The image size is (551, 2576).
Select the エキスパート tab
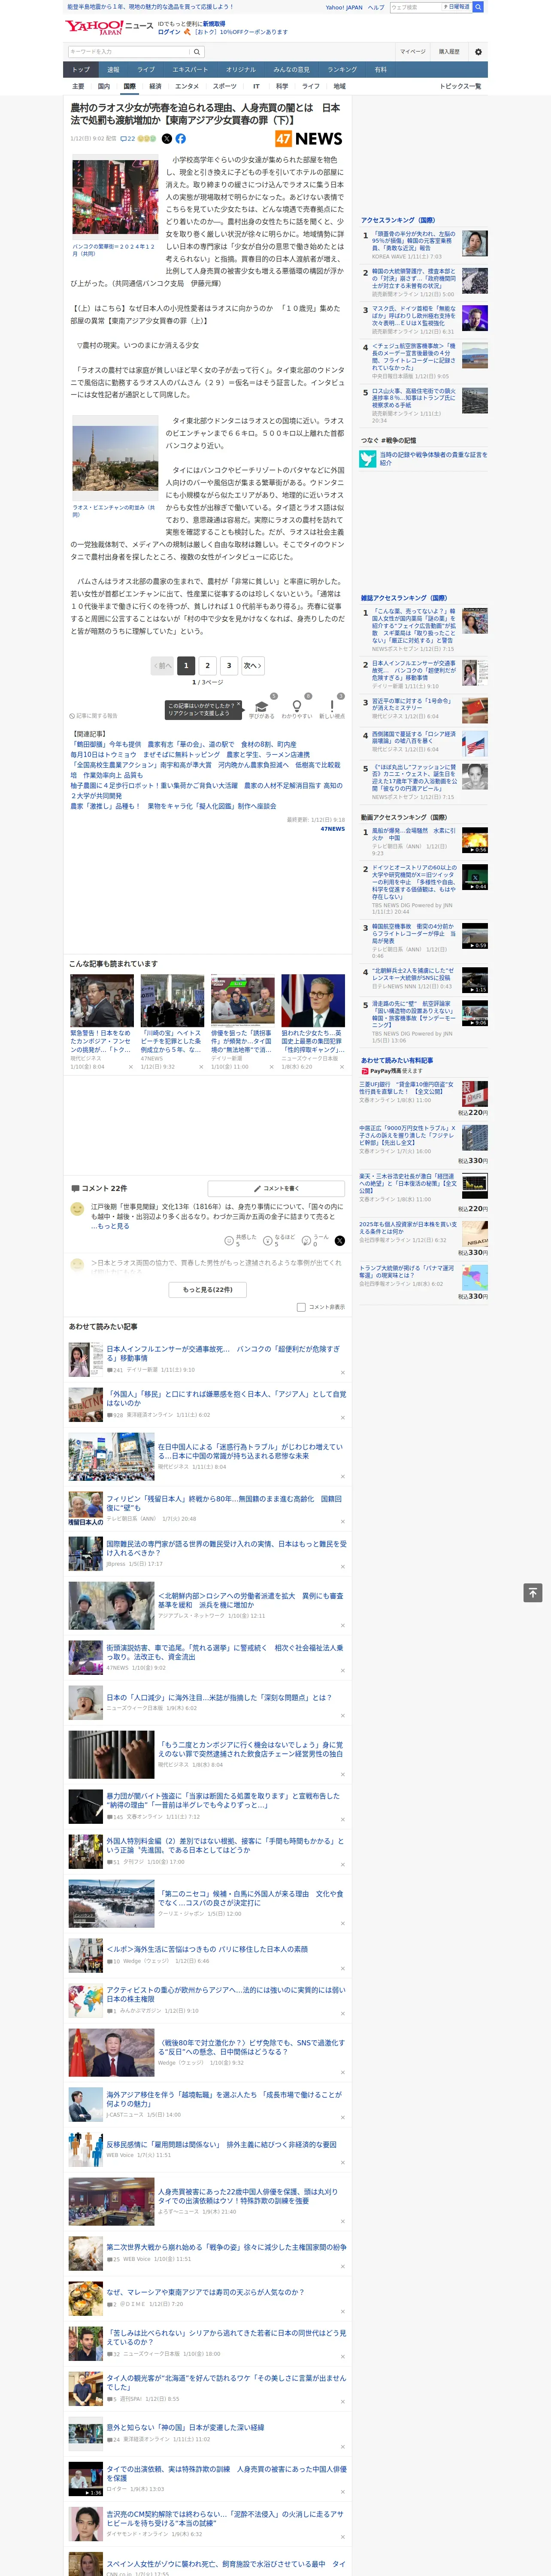click(190, 70)
